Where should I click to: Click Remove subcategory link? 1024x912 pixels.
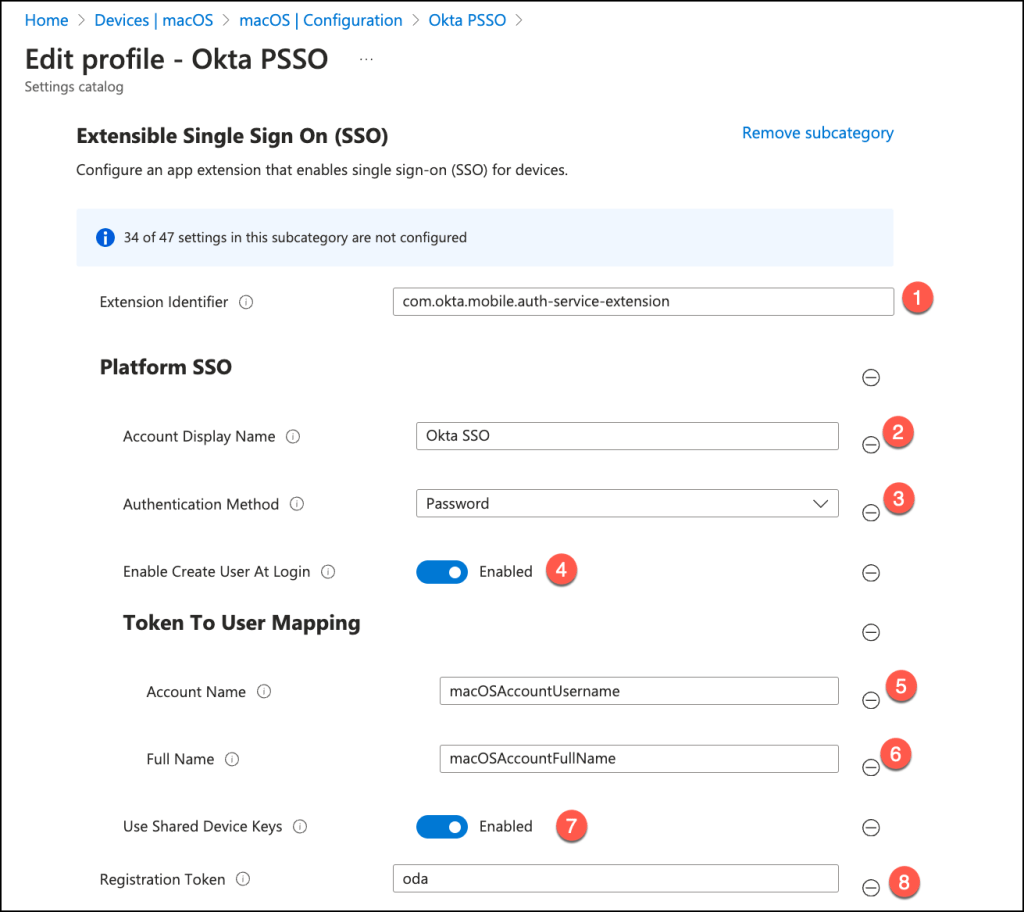pos(817,133)
